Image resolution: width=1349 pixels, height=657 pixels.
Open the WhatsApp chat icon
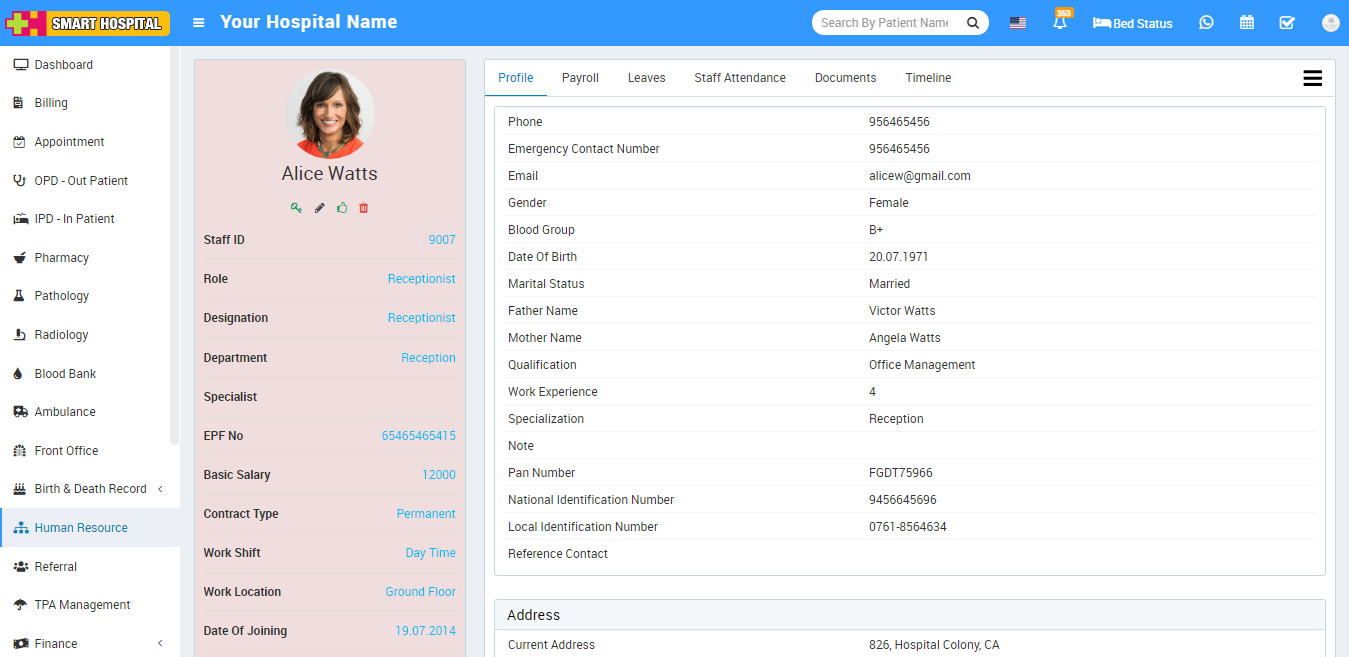1206,23
